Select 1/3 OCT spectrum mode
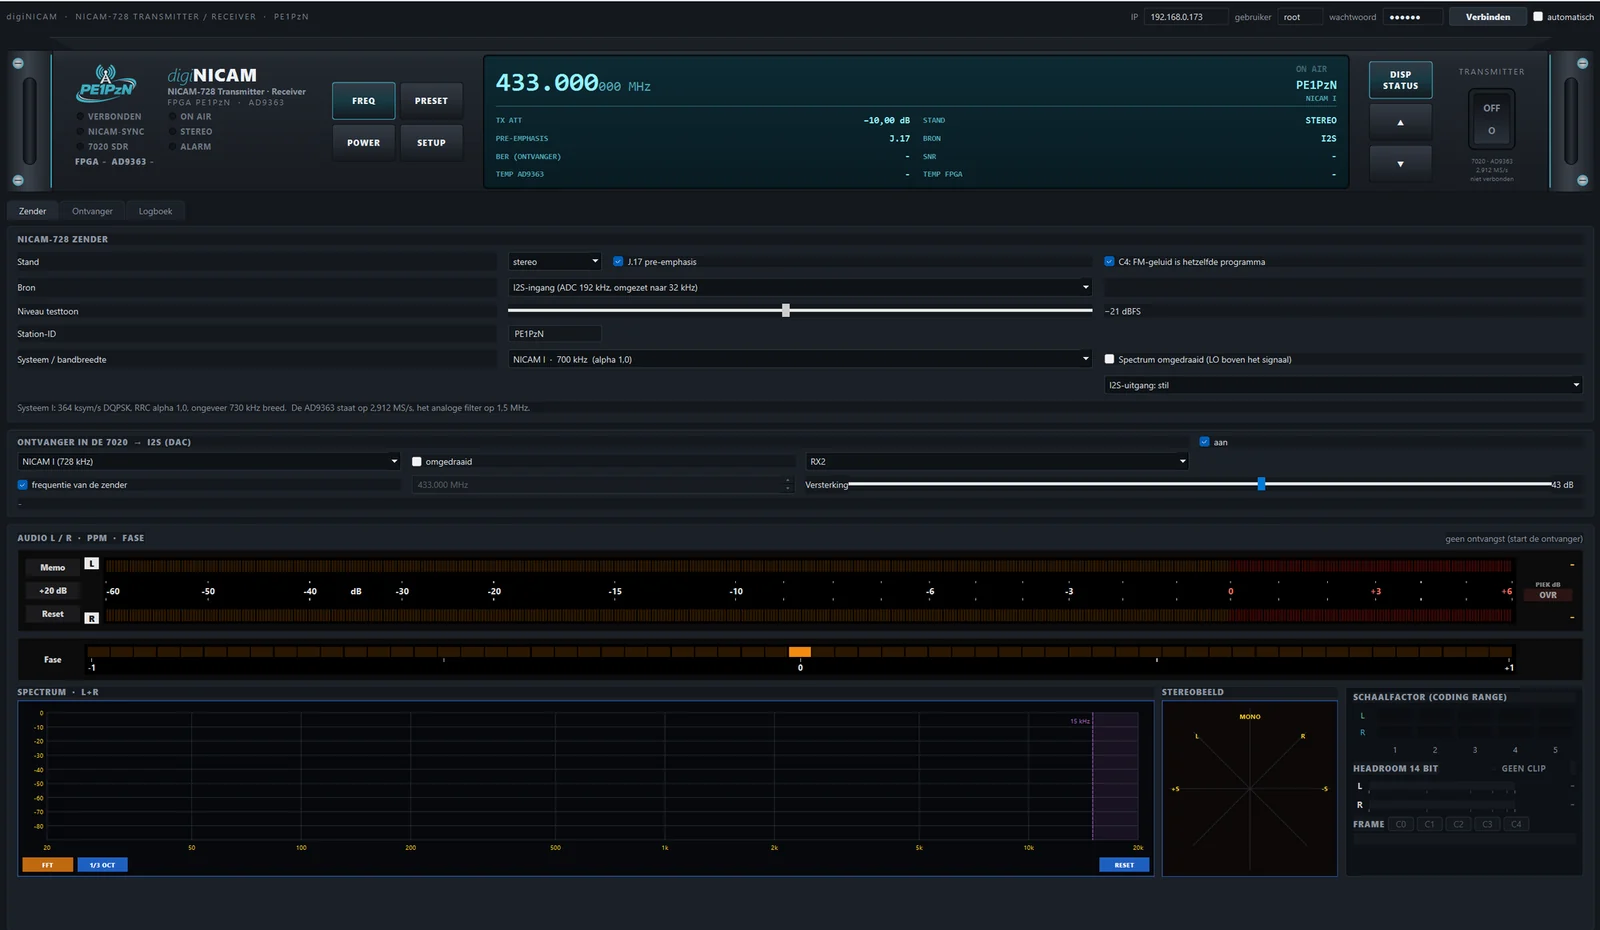1600x930 pixels. click(102, 865)
